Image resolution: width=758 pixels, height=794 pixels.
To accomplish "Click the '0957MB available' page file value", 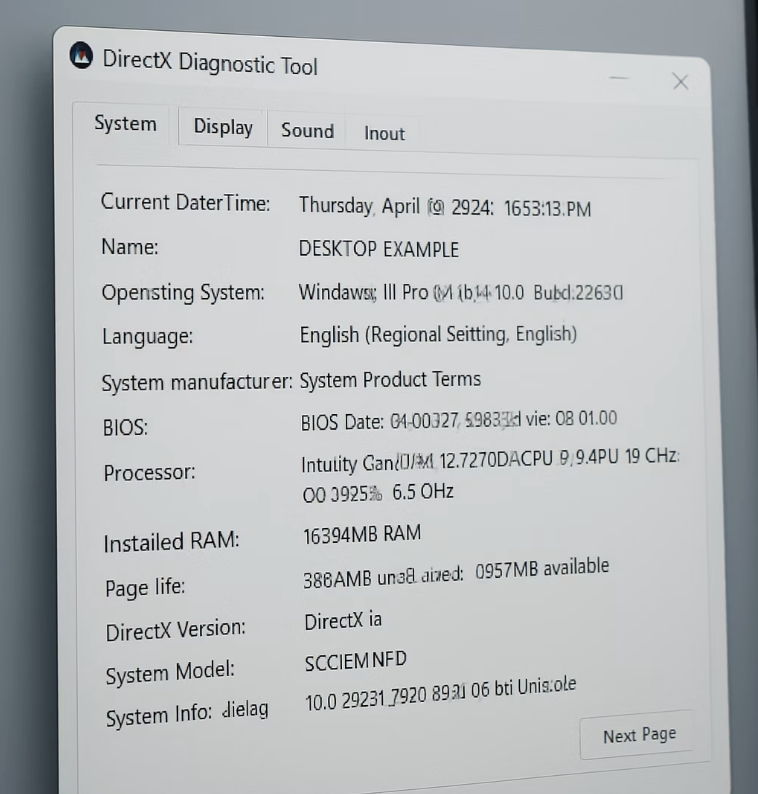I will [542, 569].
